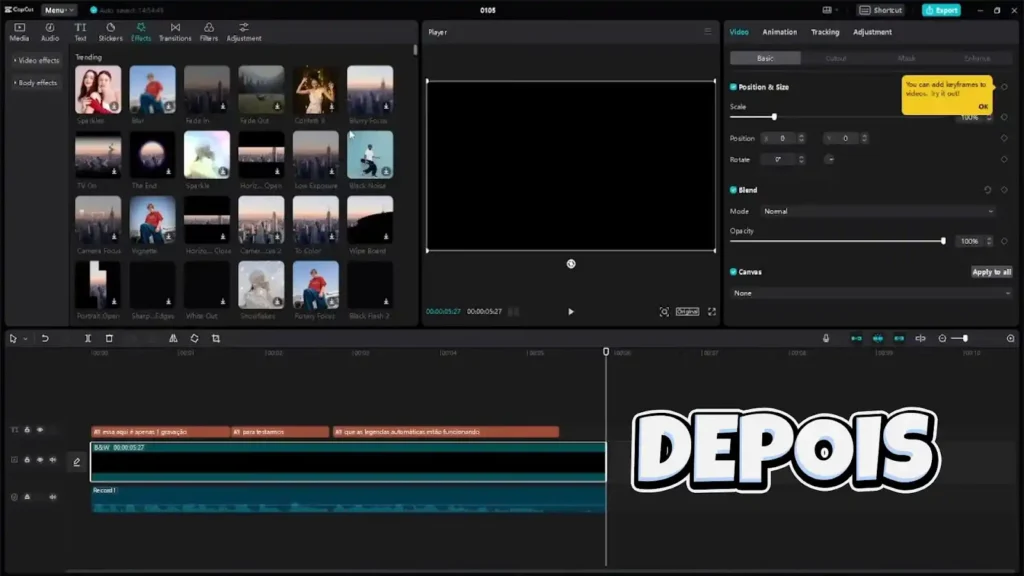Open the Filters panel
The image size is (1024, 576).
(x=209, y=32)
